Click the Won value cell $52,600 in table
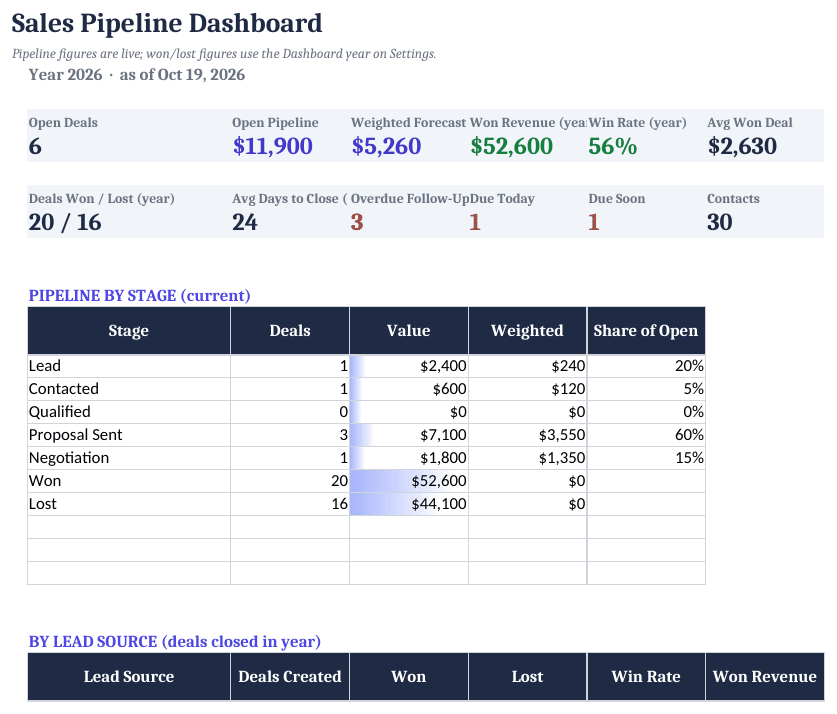837x714 pixels. point(409,481)
